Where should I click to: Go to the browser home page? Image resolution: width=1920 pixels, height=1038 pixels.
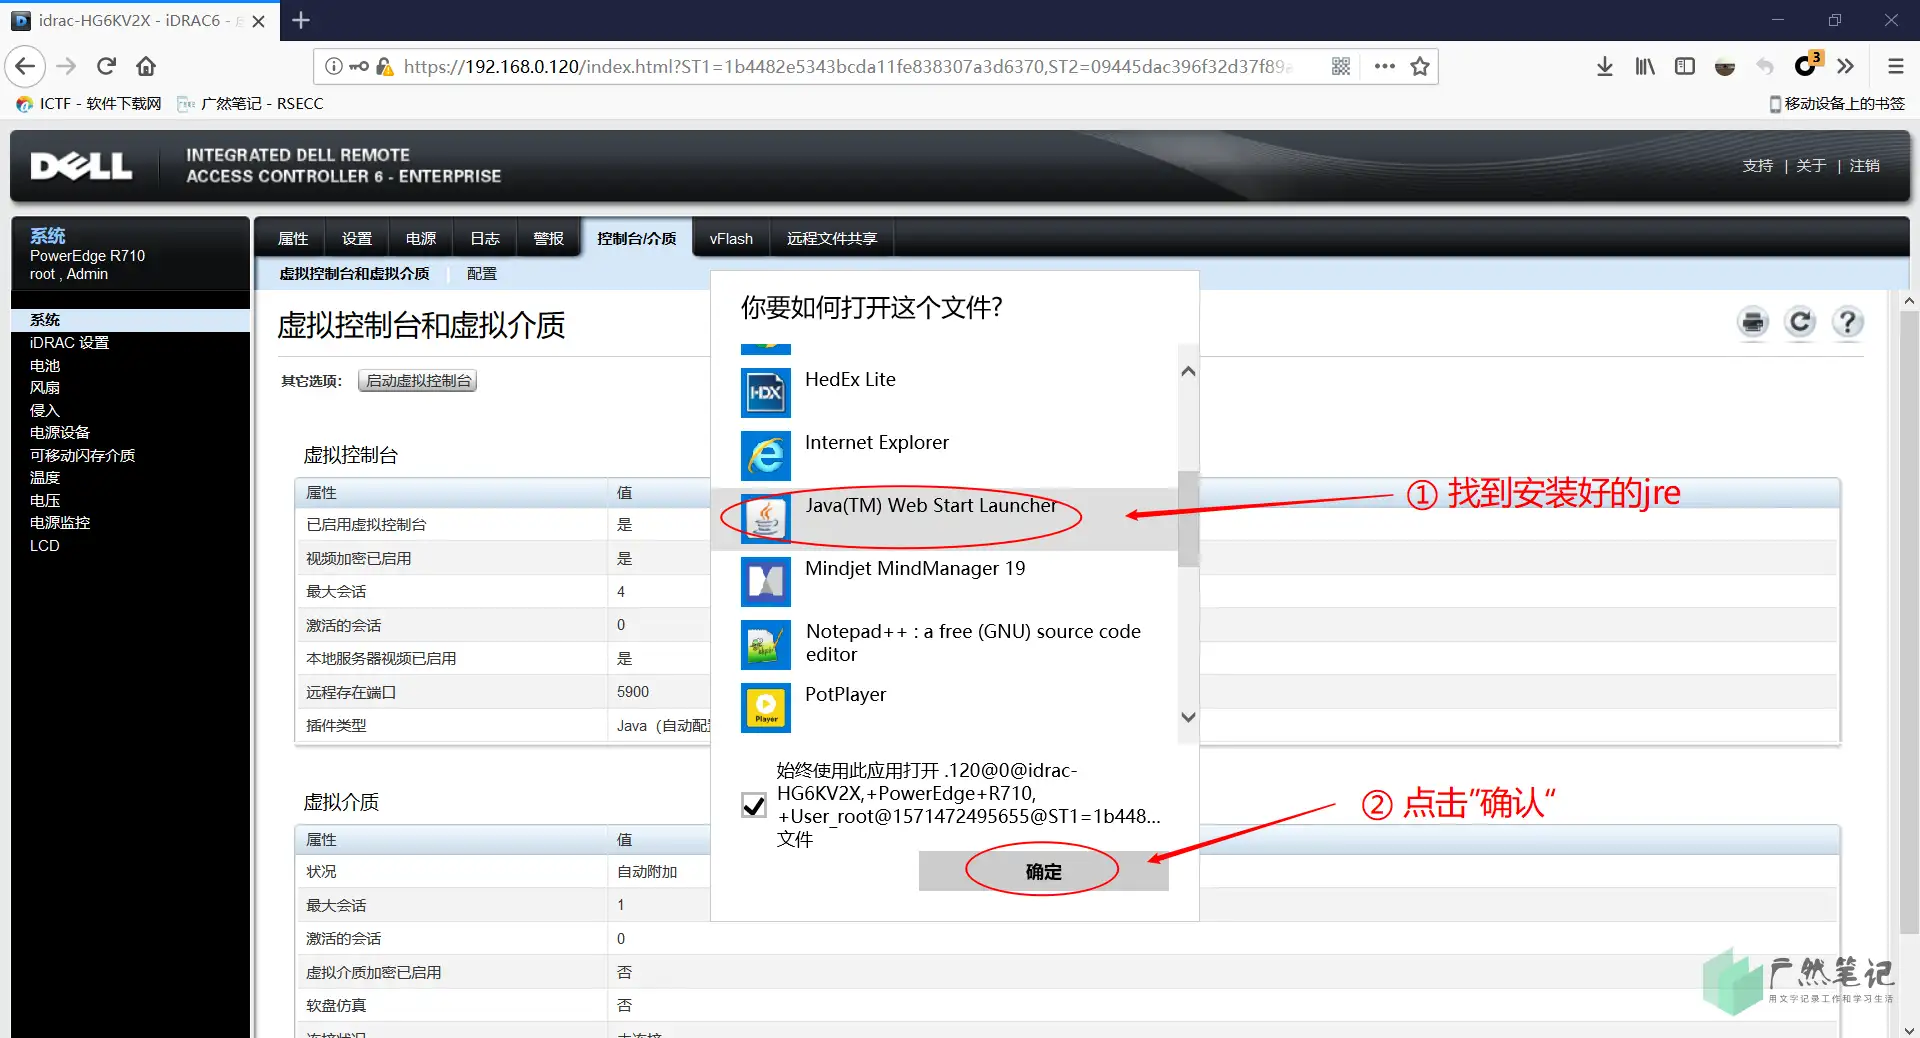coord(146,67)
